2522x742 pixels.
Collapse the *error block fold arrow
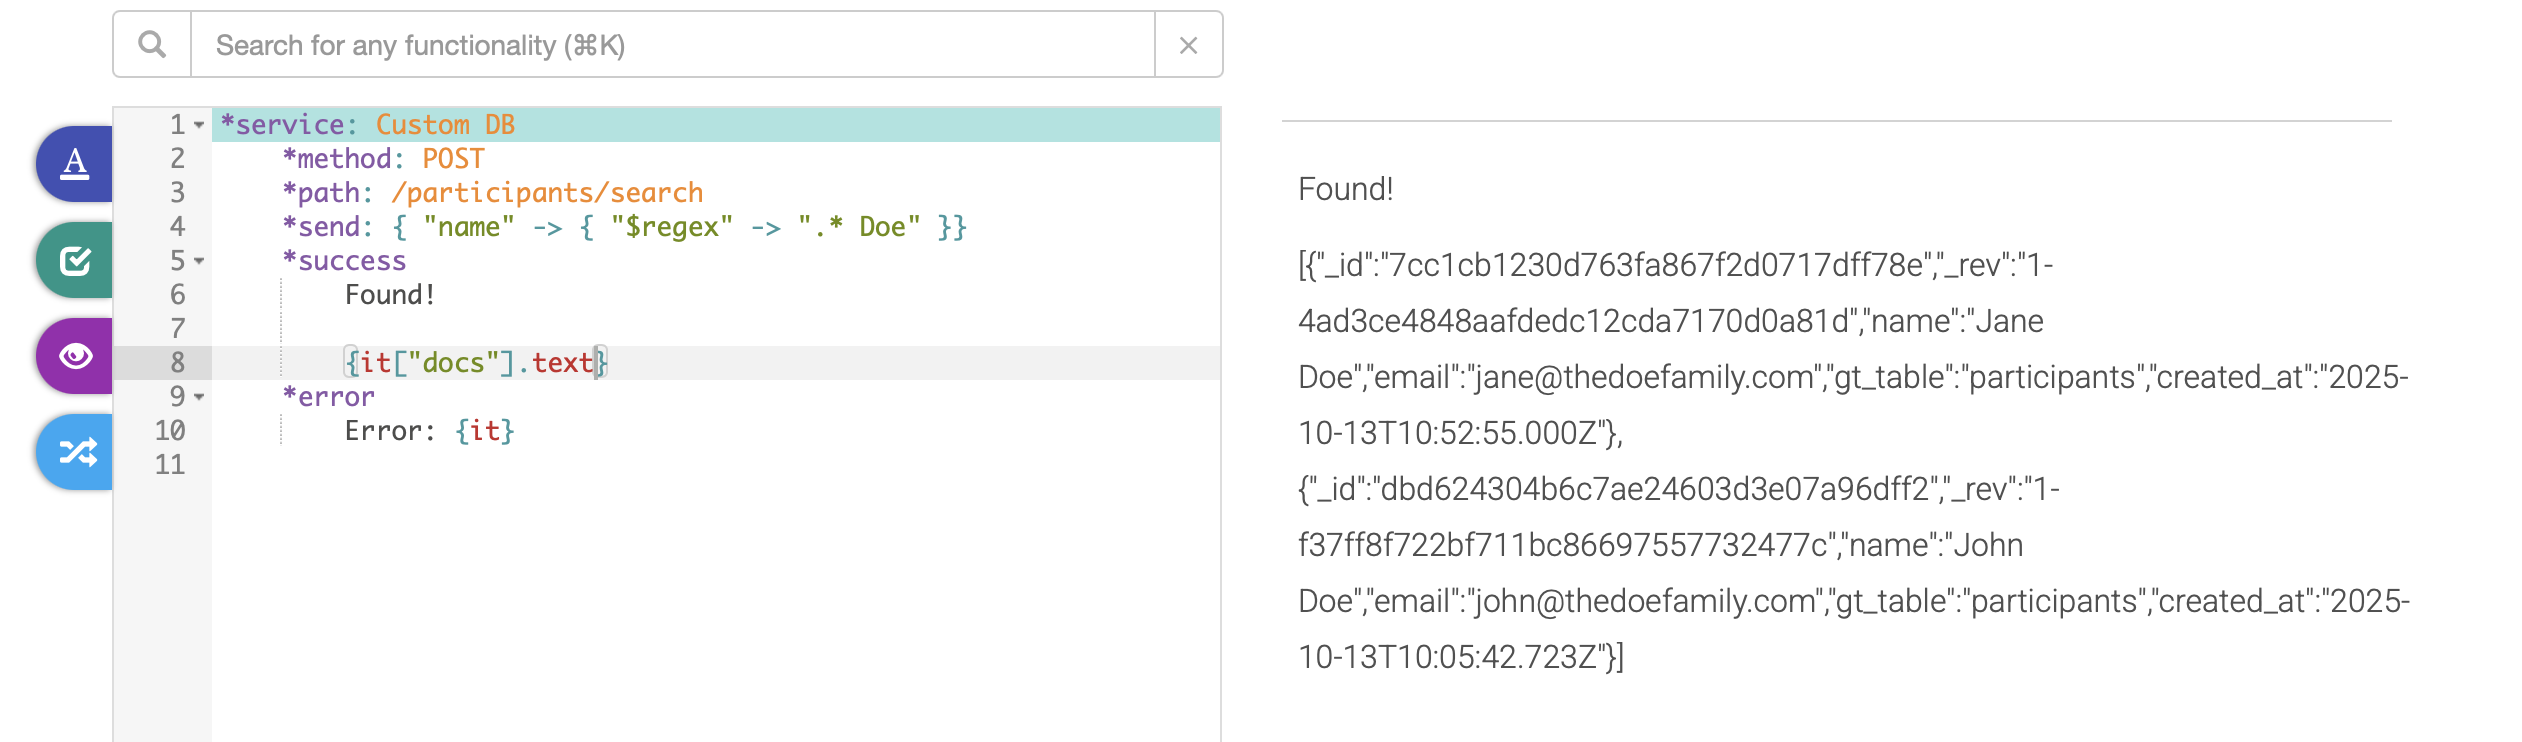point(197,397)
